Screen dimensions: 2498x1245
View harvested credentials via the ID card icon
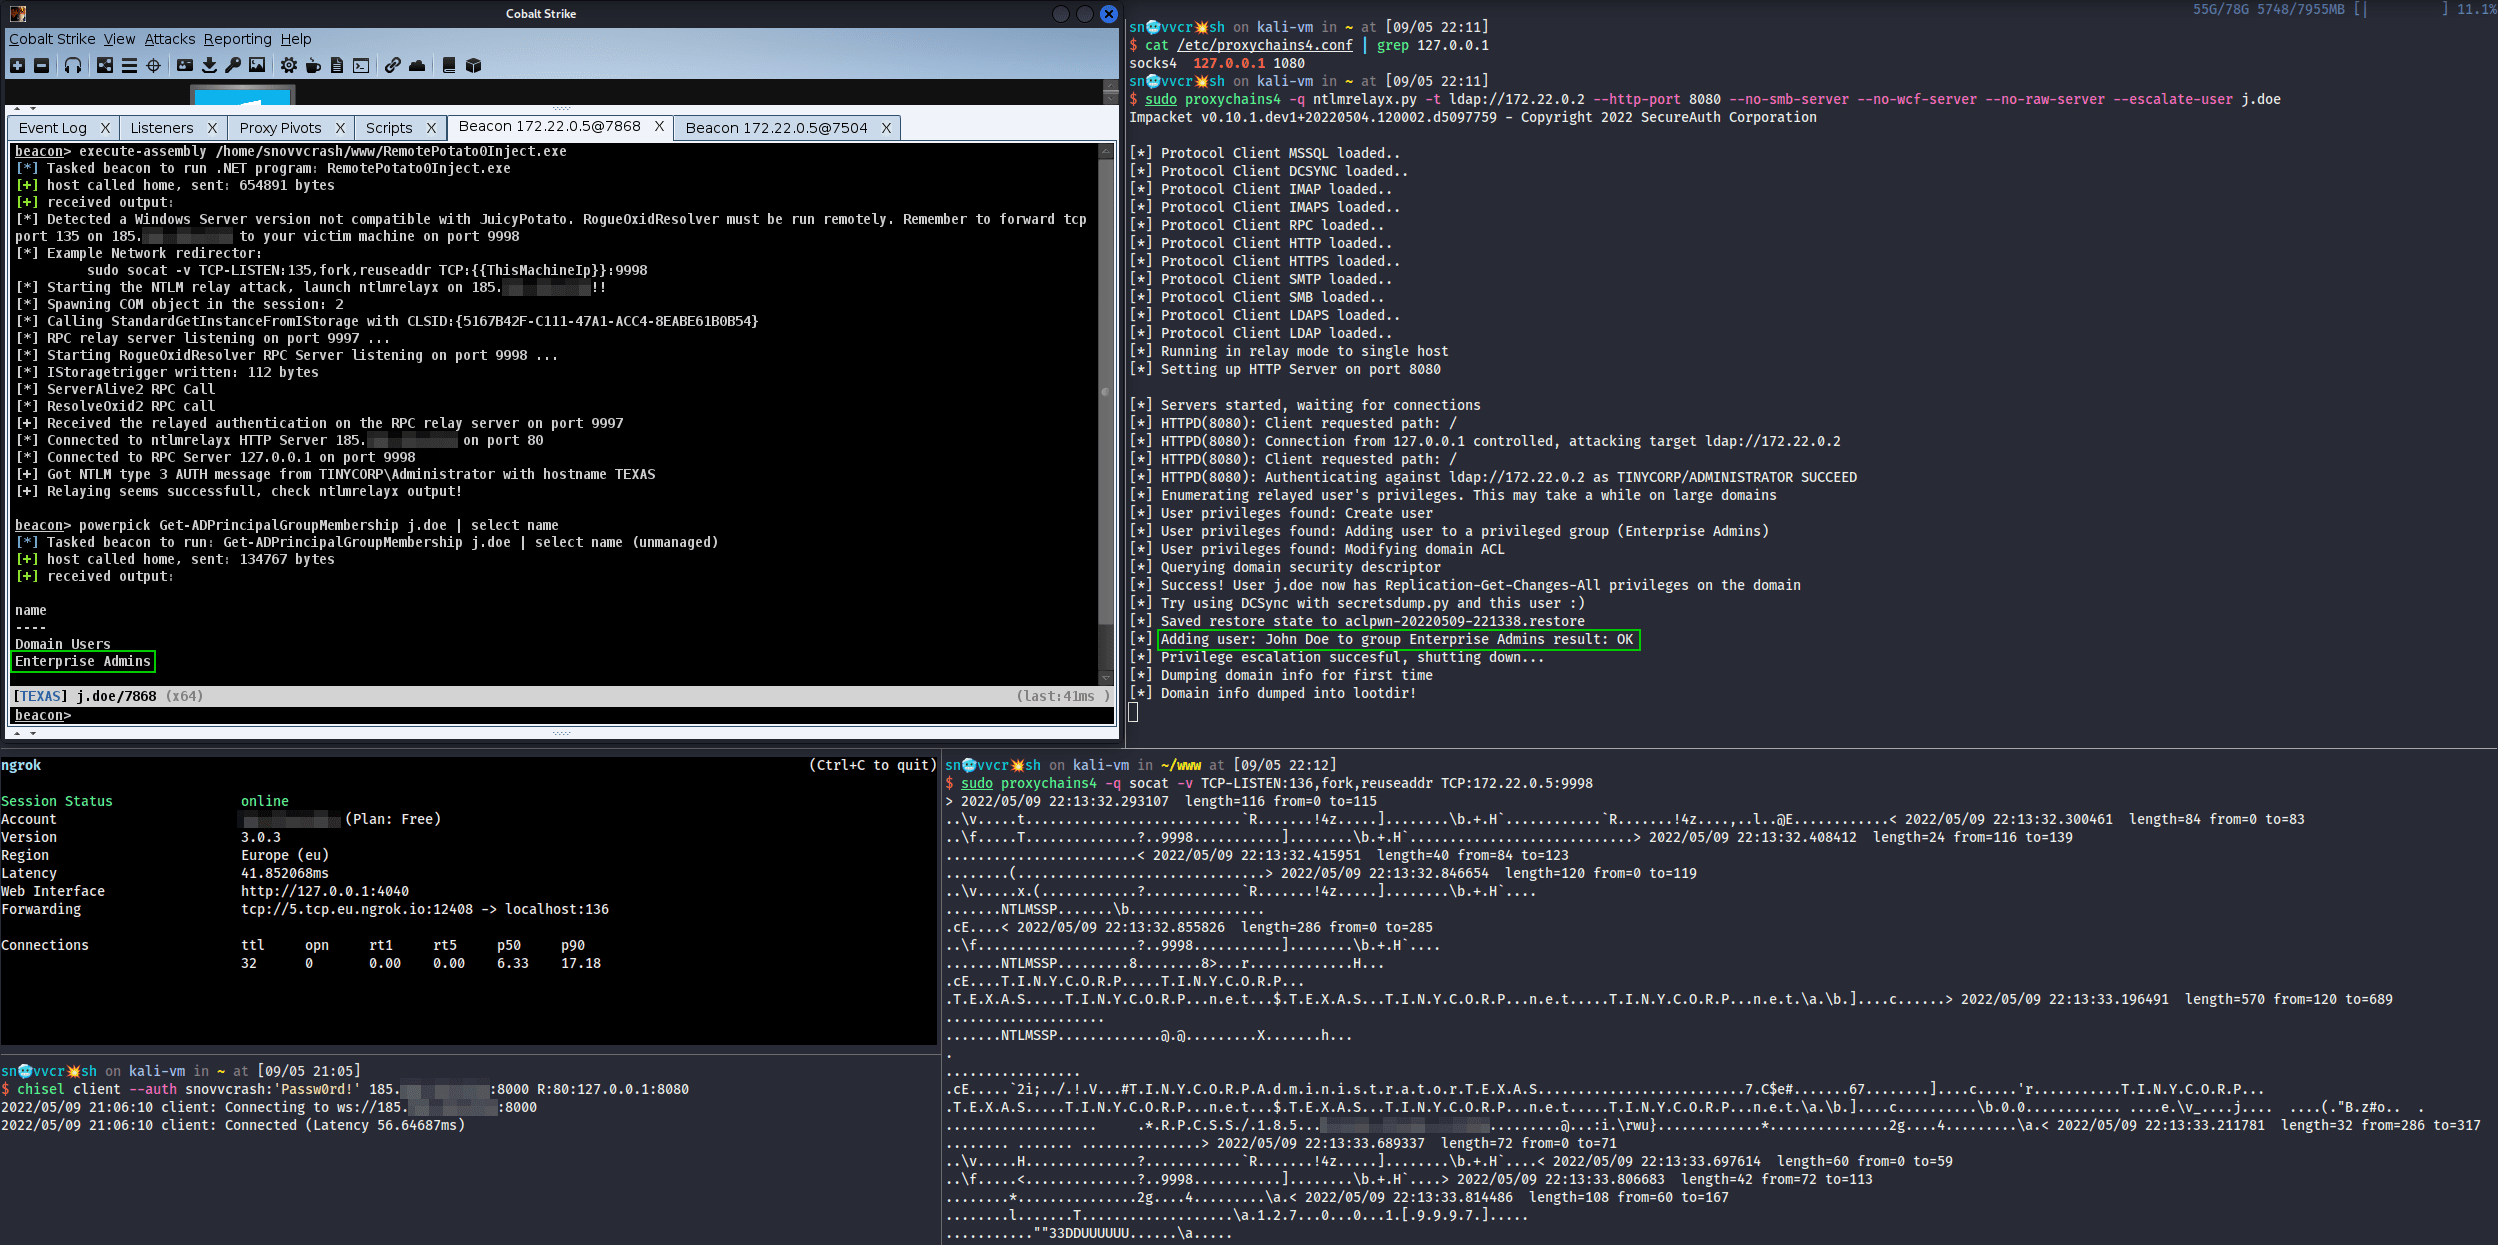[185, 65]
